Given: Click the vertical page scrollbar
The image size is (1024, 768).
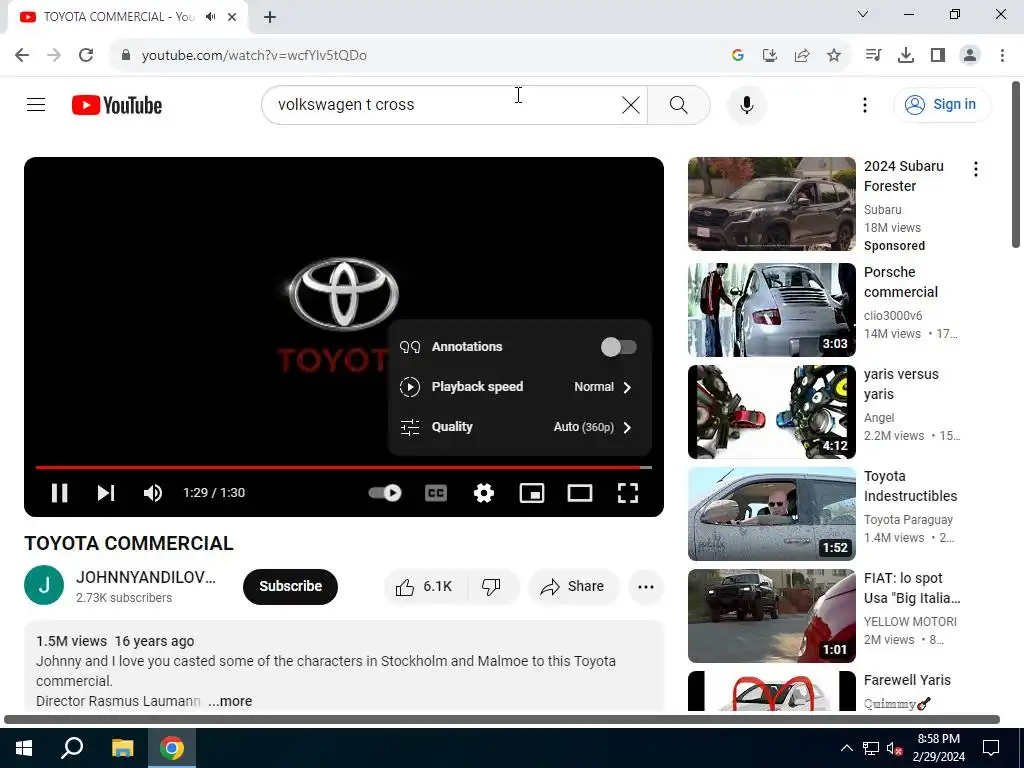Looking at the screenshot, I should point(1016,165).
